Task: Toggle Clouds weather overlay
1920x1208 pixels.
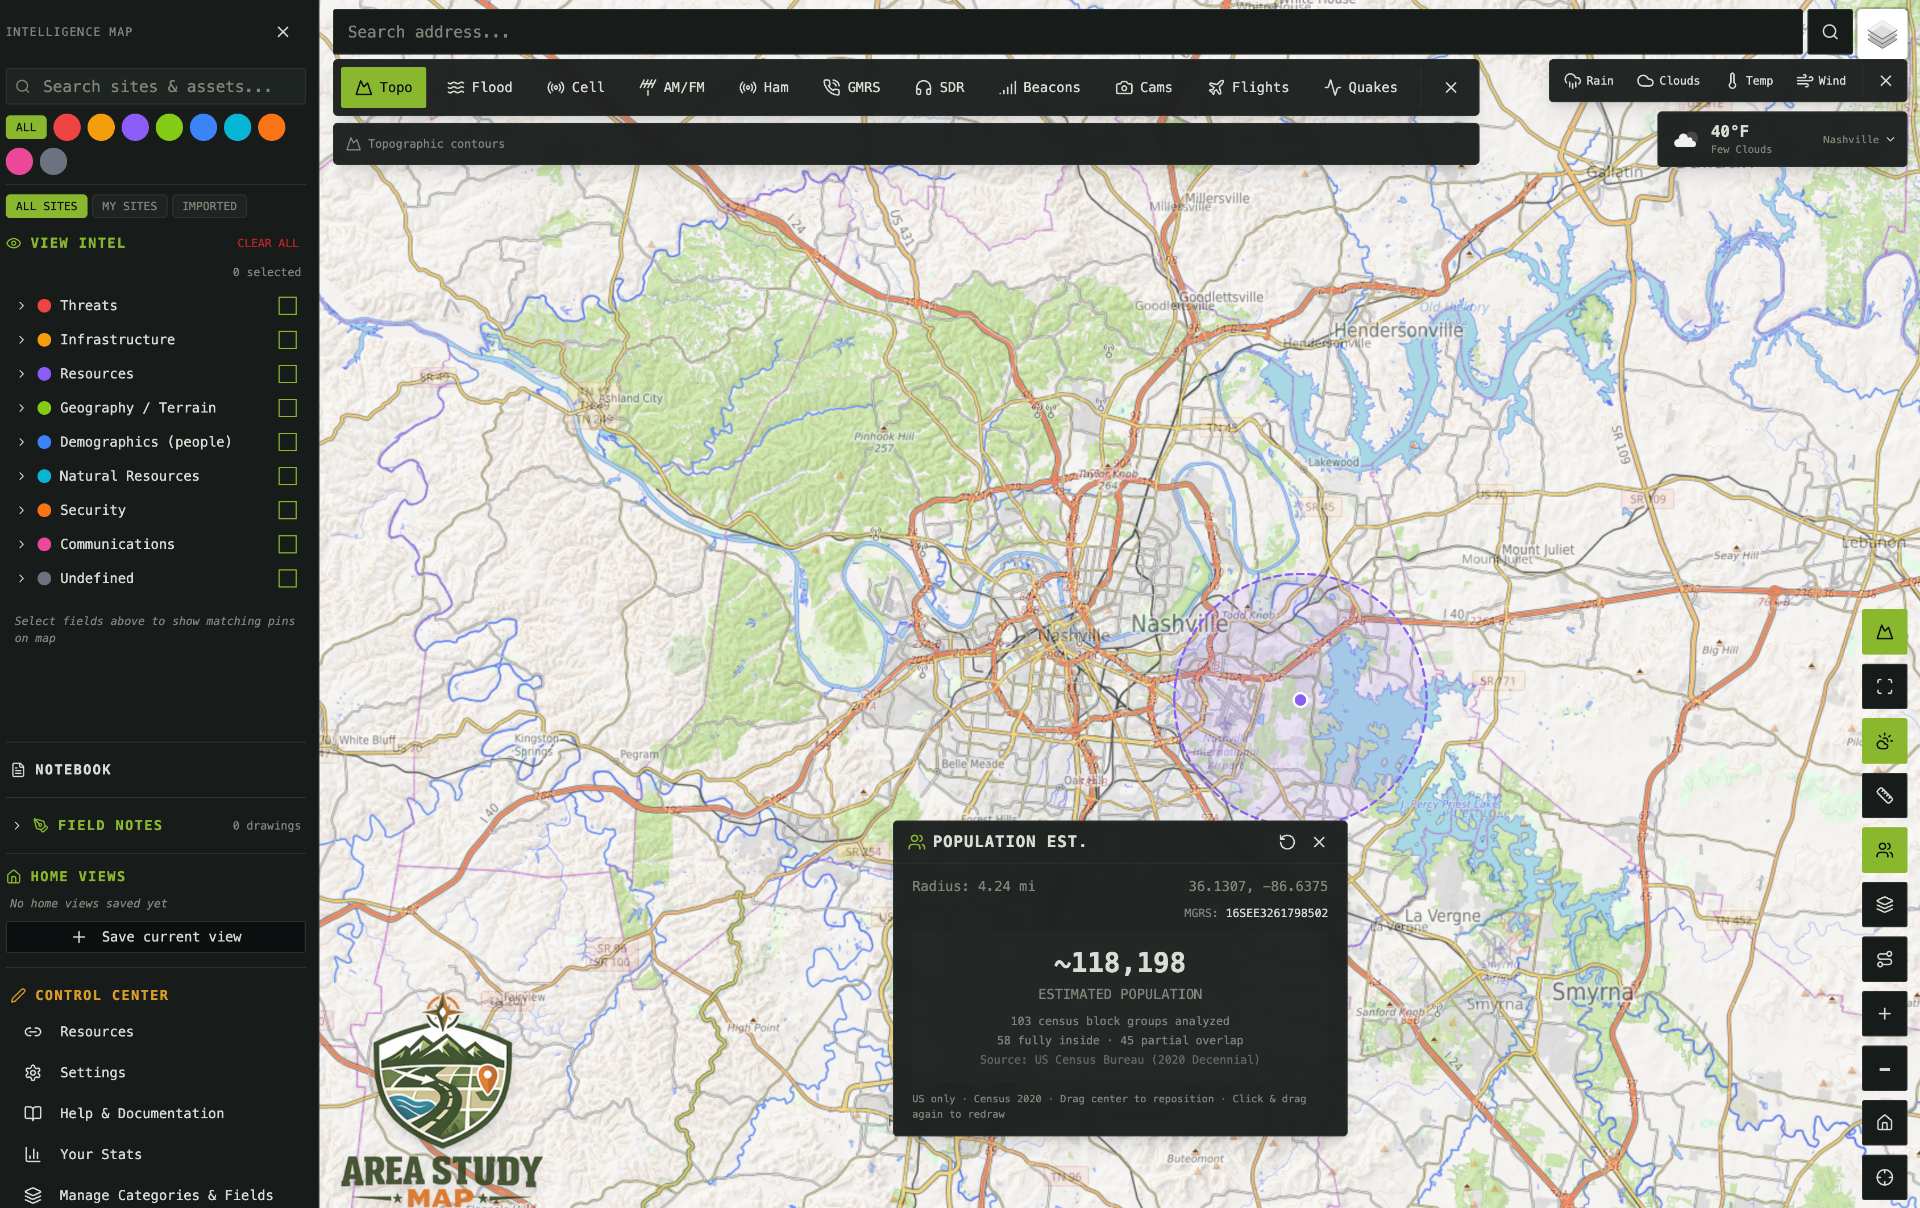Action: point(1668,81)
